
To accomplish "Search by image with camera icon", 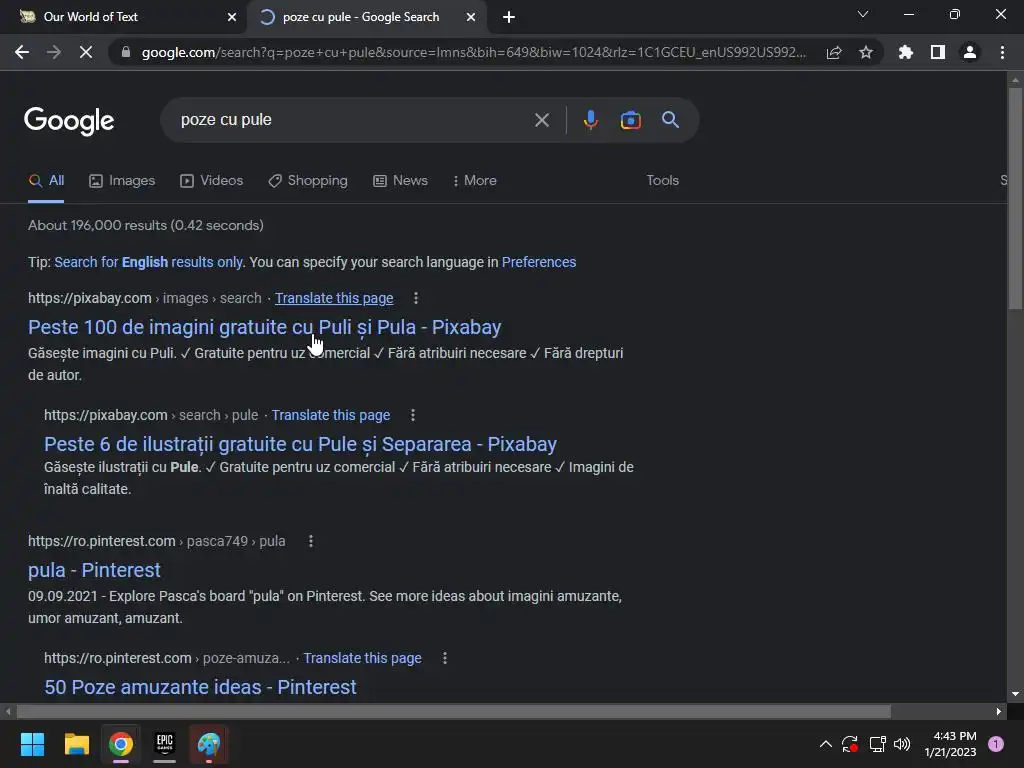I will pyautogui.click(x=630, y=120).
